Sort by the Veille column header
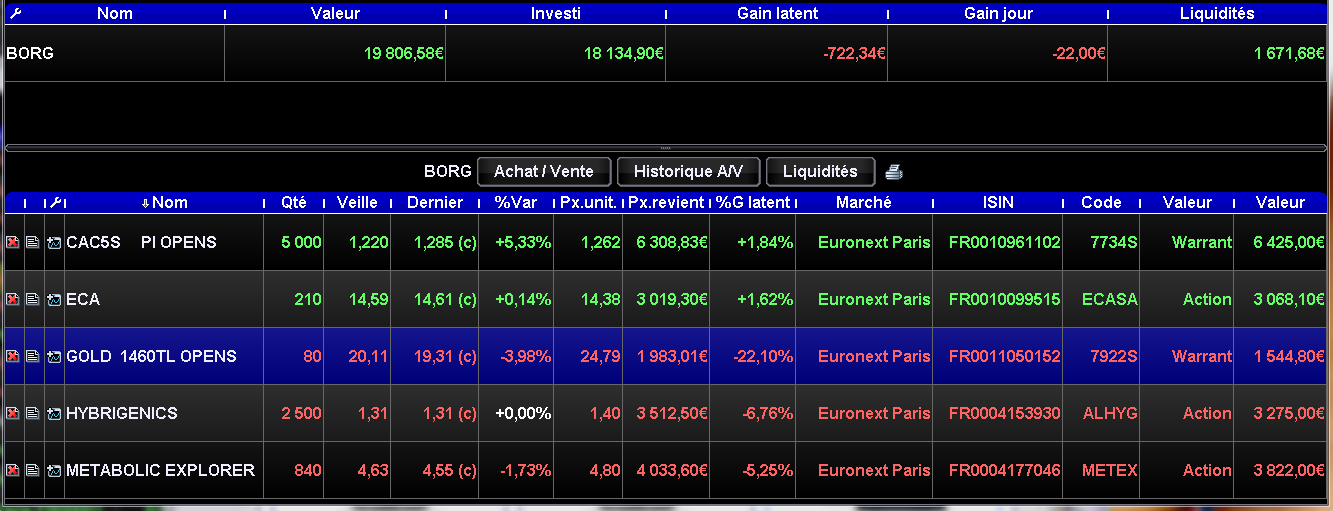The height and width of the screenshot is (511, 1333). click(357, 202)
